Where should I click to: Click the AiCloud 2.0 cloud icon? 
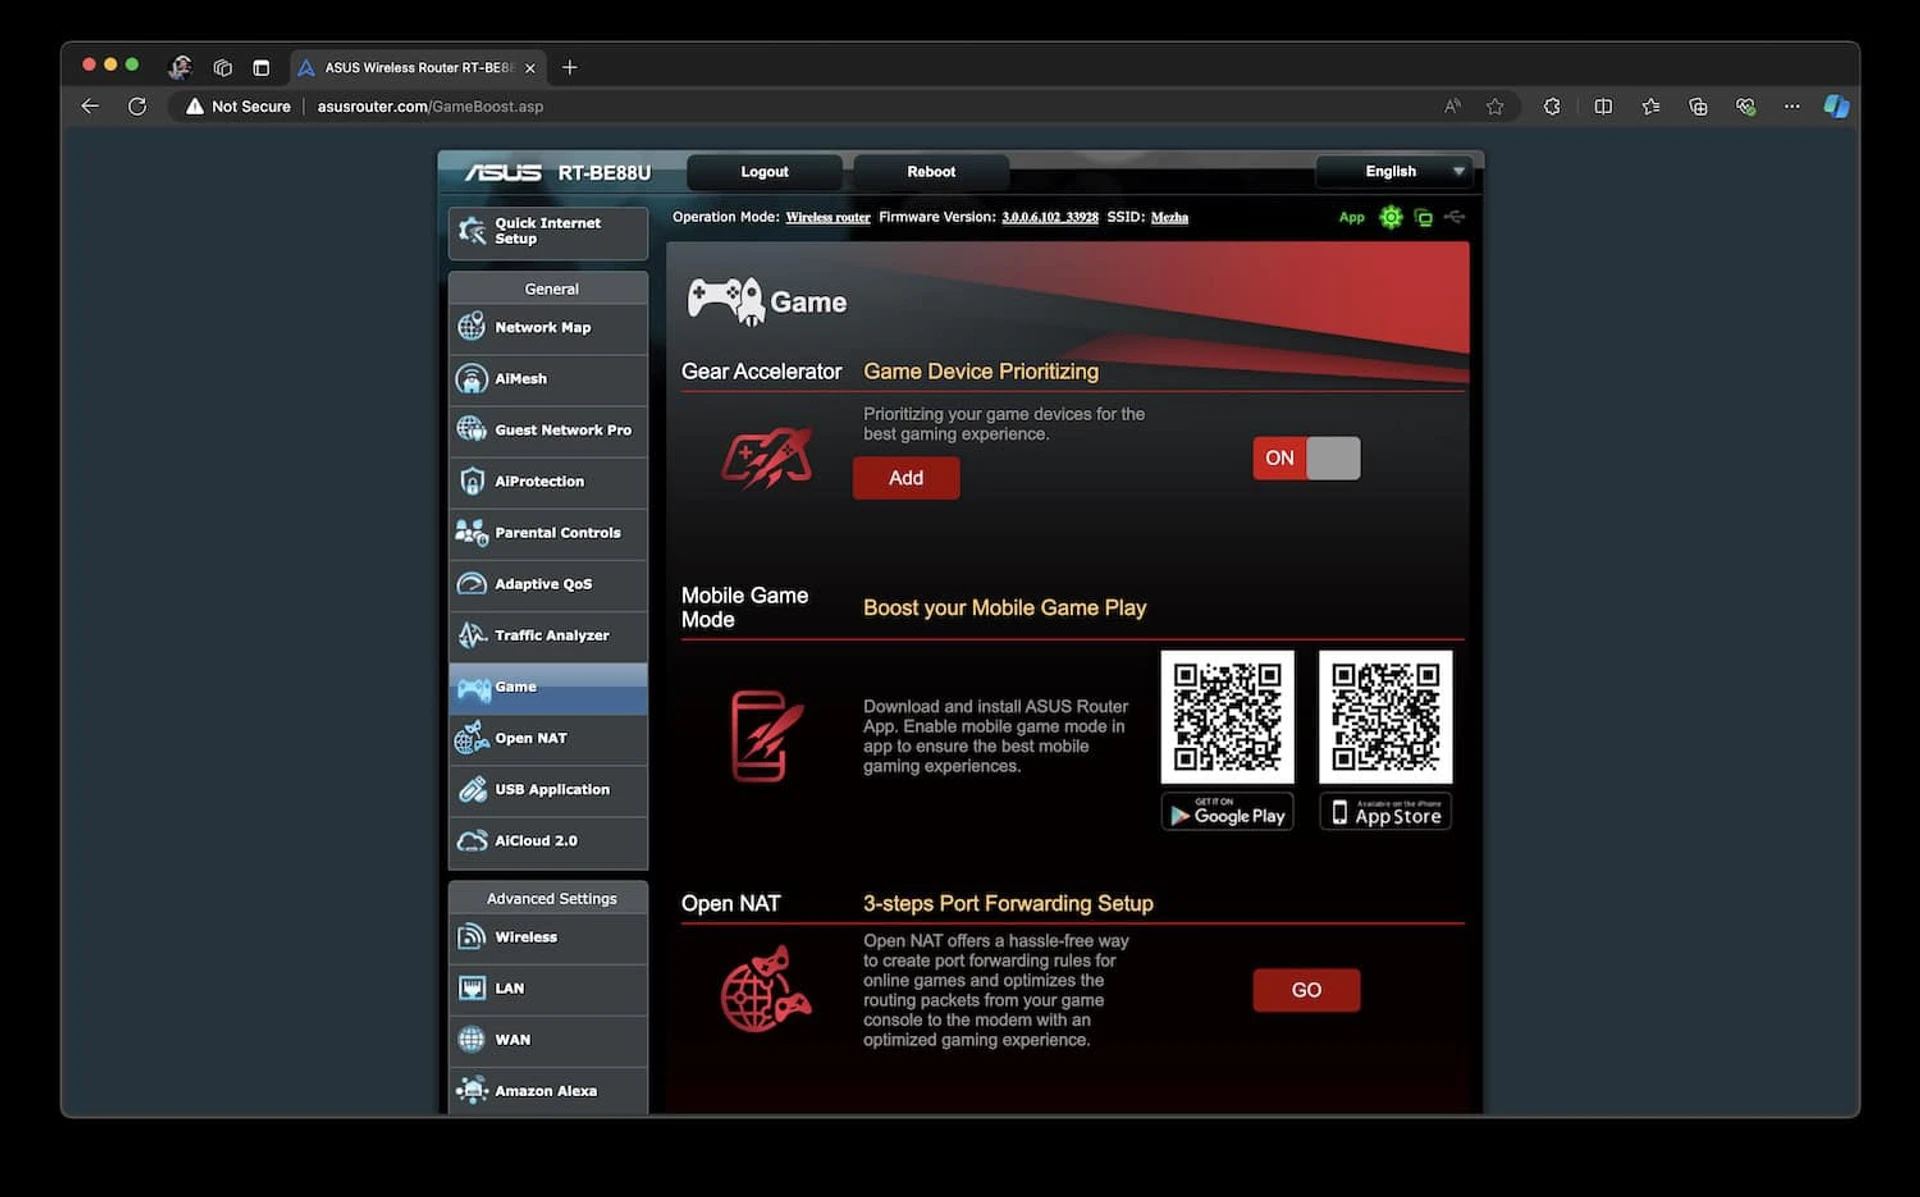(471, 841)
